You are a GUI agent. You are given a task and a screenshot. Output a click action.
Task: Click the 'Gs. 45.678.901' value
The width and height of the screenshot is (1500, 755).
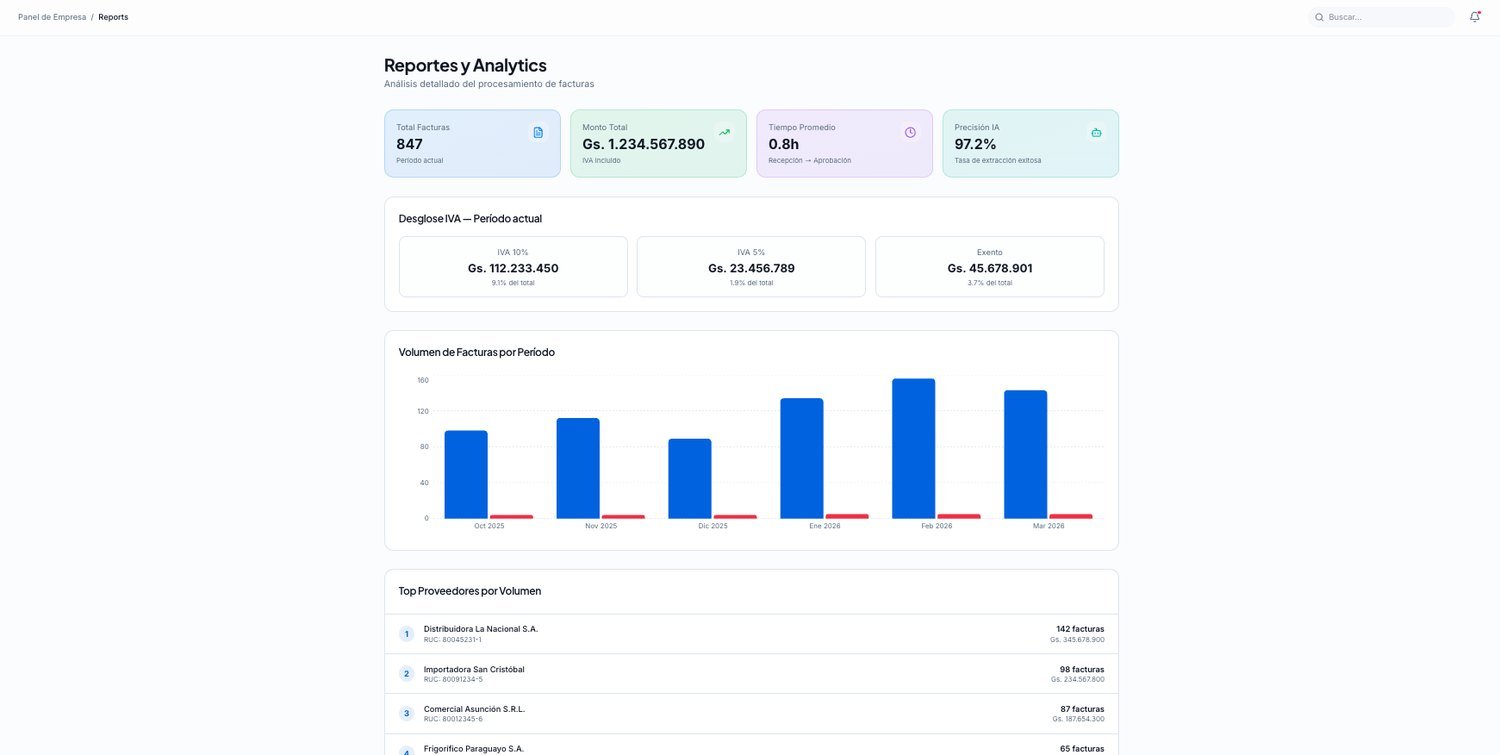click(990, 268)
